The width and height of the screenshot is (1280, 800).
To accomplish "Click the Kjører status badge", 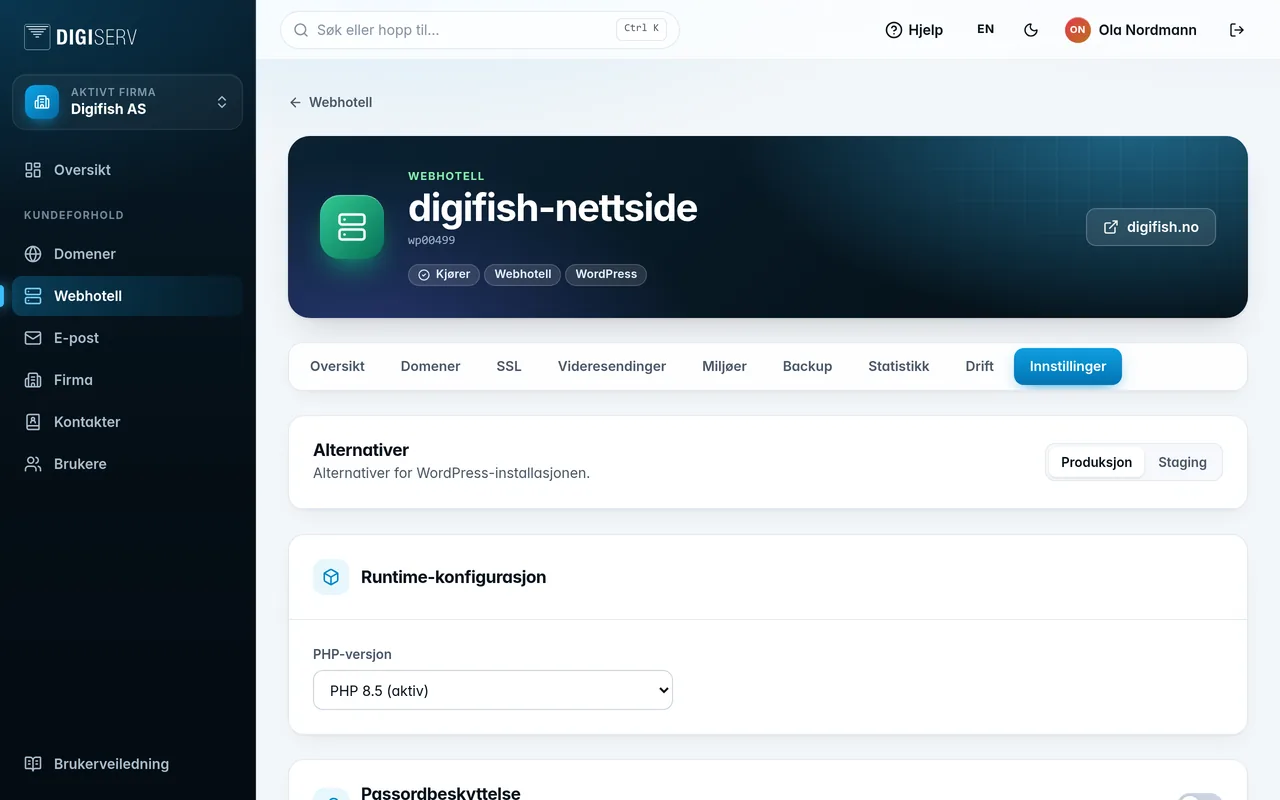I will pyautogui.click(x=444, y=274).
